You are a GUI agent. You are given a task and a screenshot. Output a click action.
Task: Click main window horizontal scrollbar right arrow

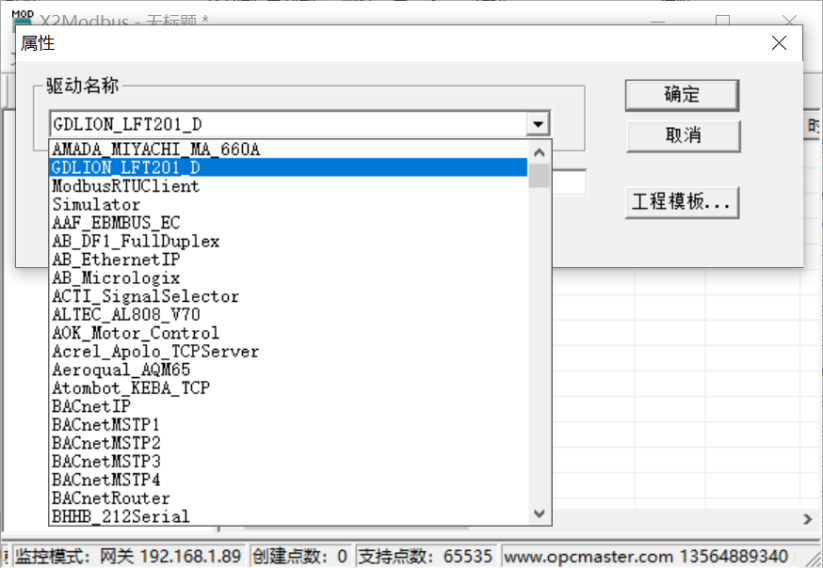point(807,519)
